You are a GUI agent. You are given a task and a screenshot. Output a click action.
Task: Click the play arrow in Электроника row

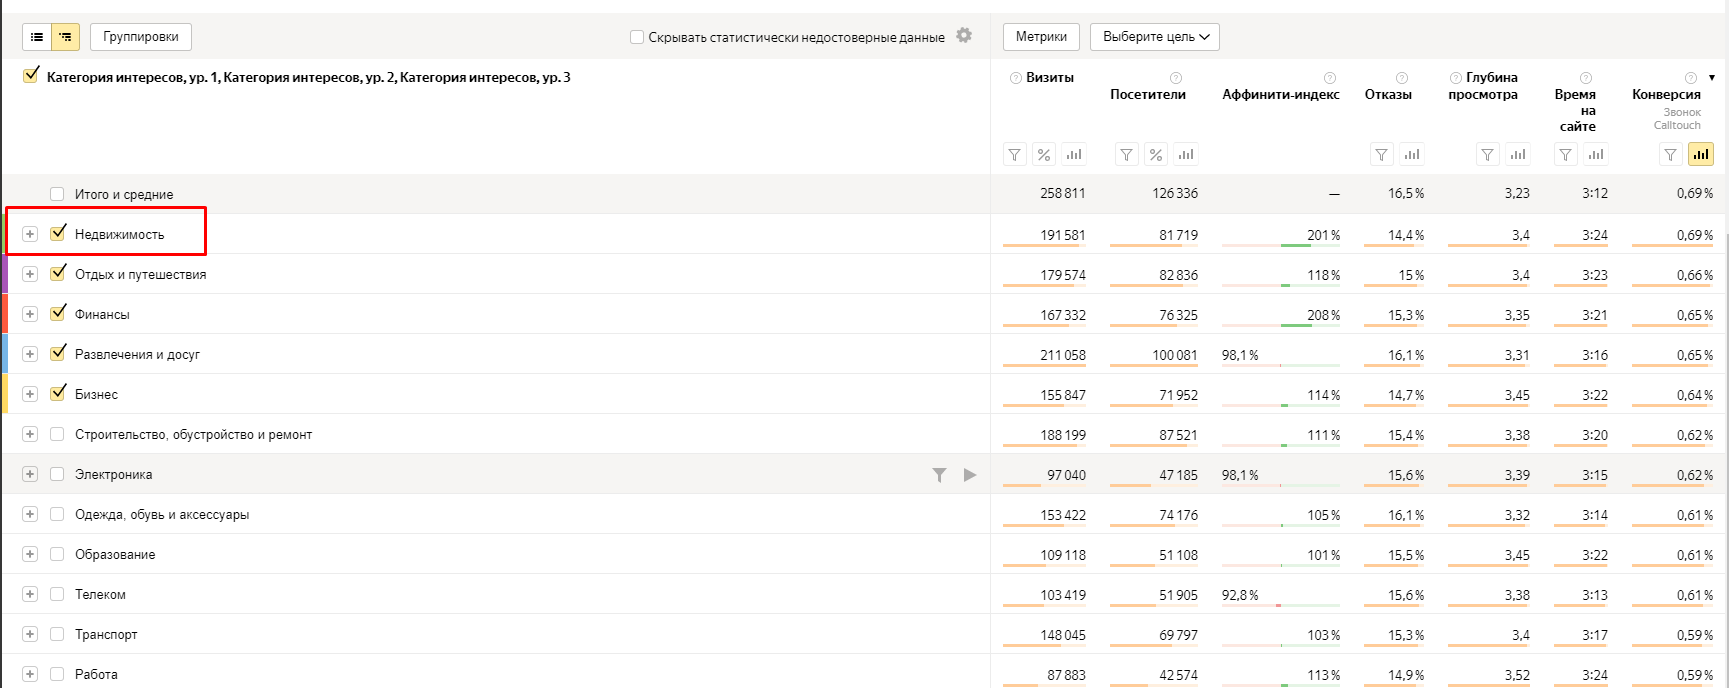tap(969, 475)
